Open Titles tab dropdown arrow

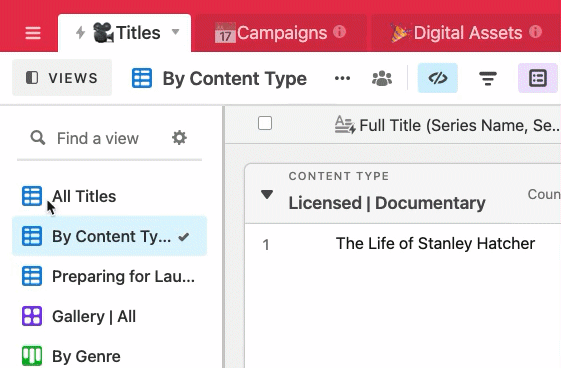(x=175, y=32)
